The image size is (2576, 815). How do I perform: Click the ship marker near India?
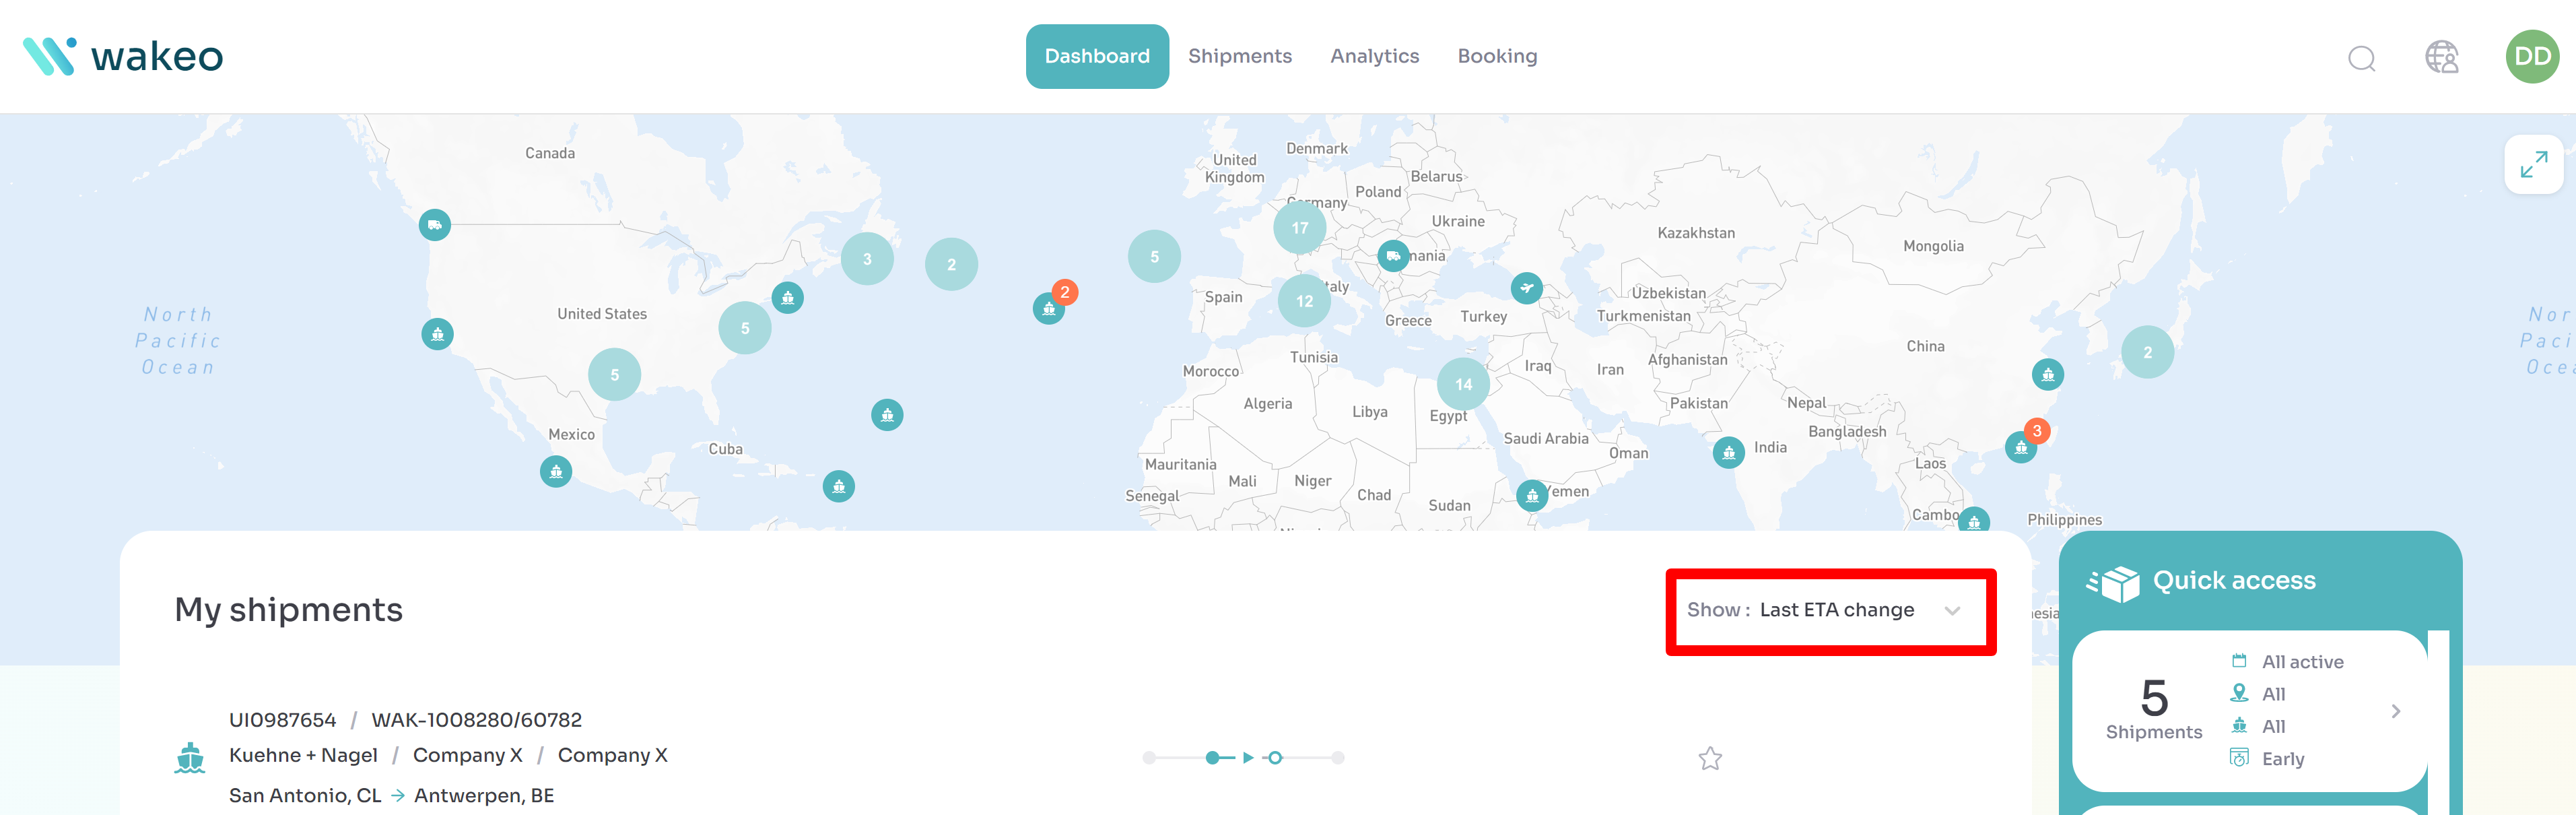pos(1728,452)
